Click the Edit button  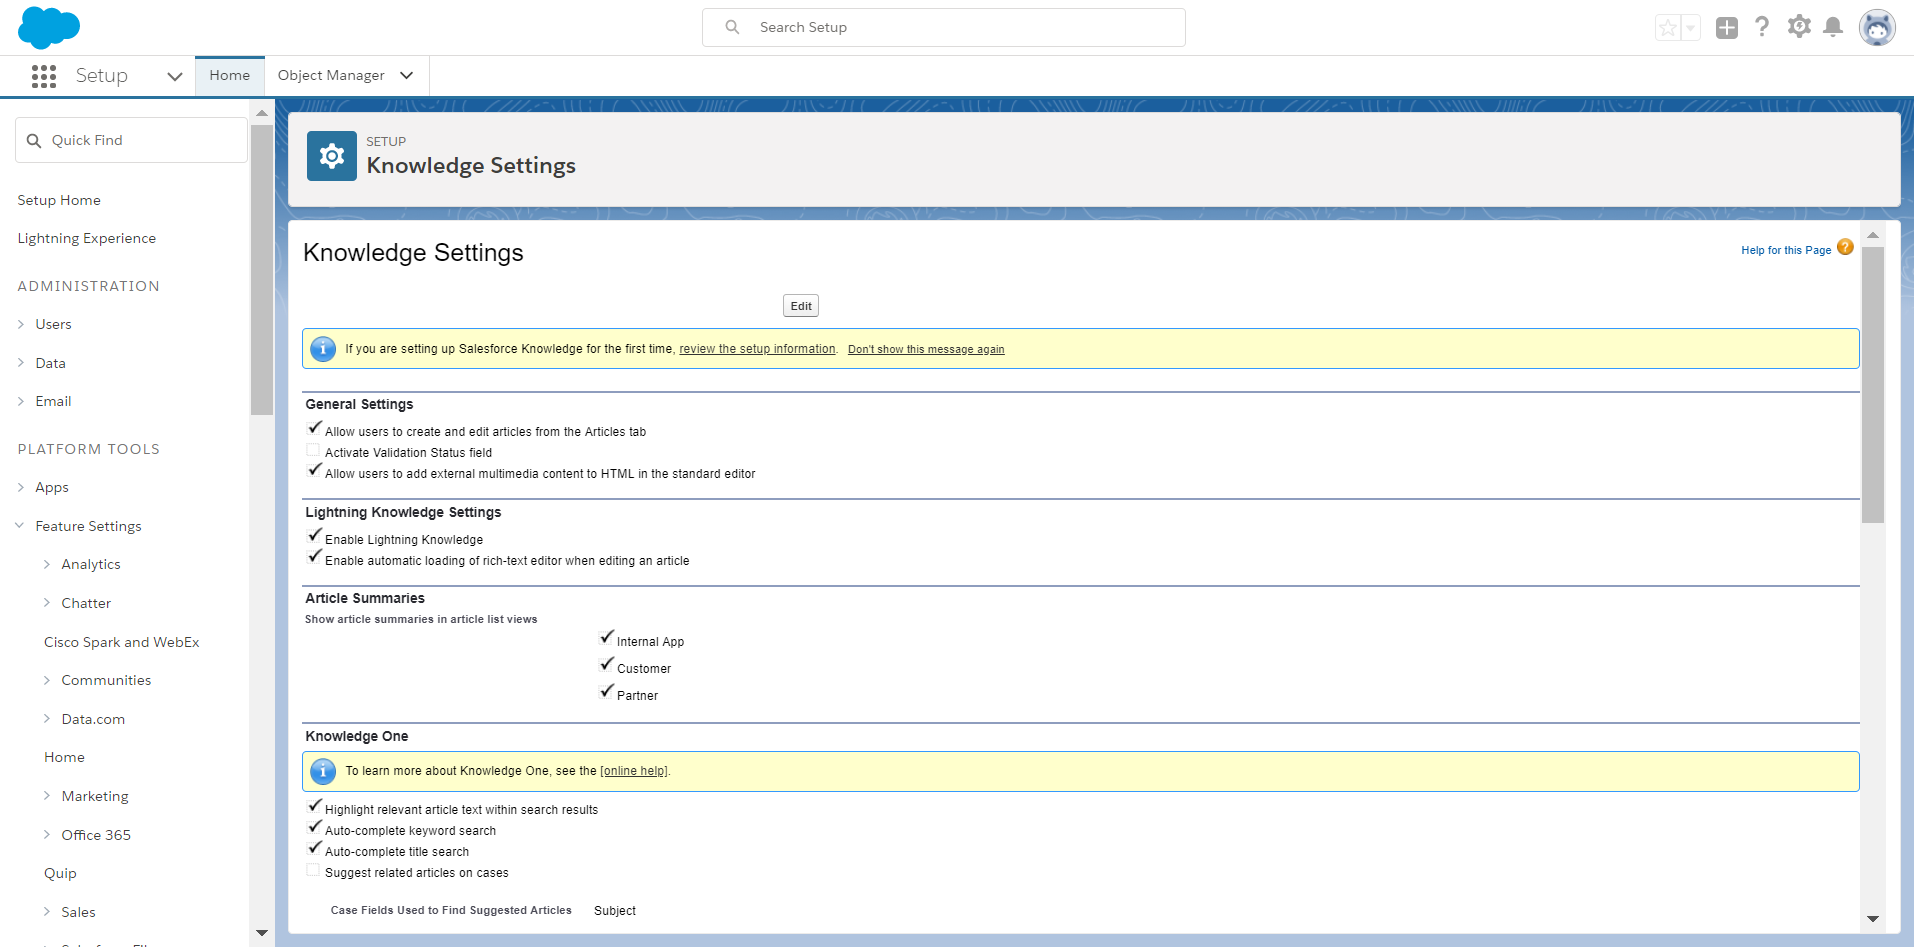800,306
